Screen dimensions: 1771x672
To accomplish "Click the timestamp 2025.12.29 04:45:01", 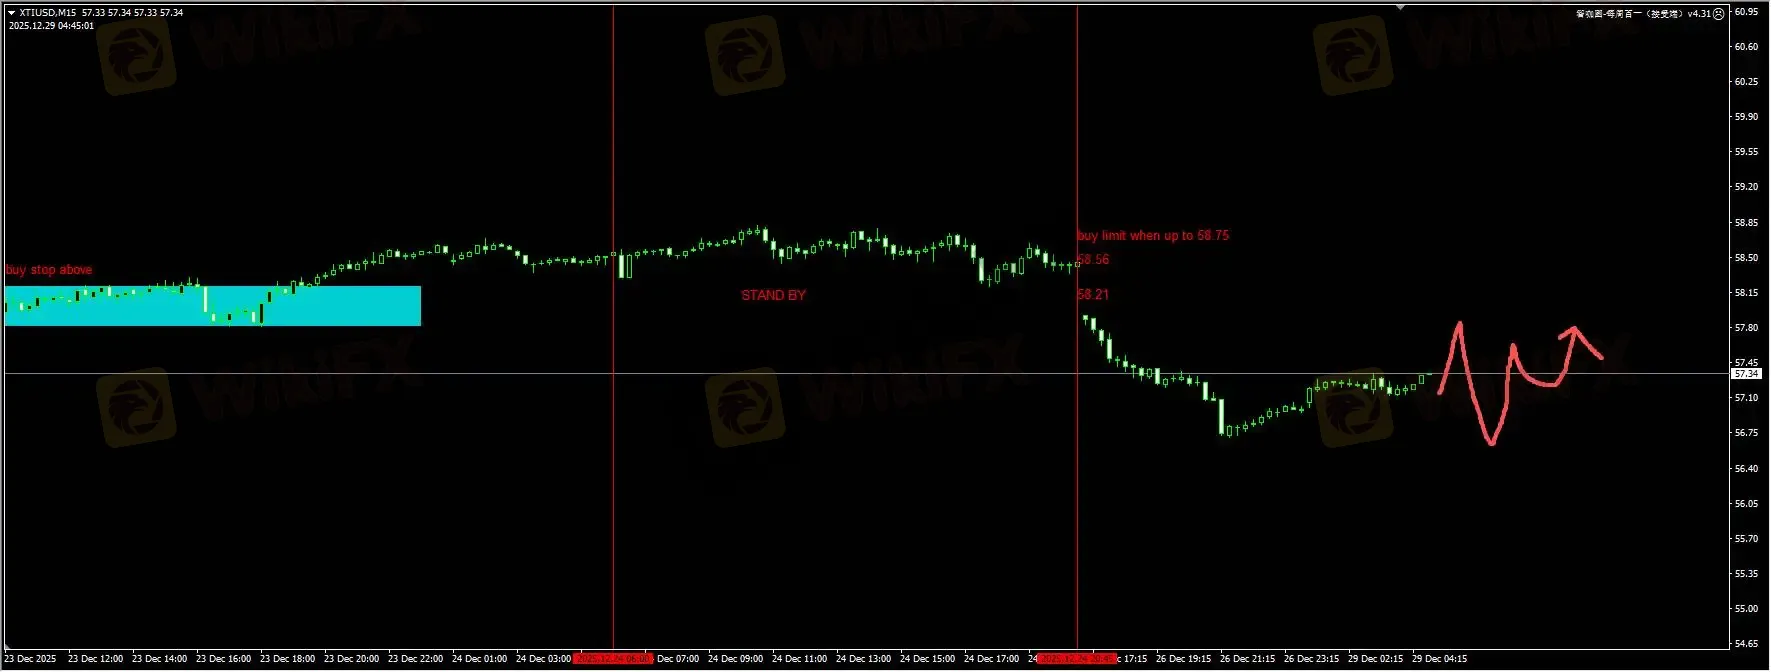I will (51, 26).
